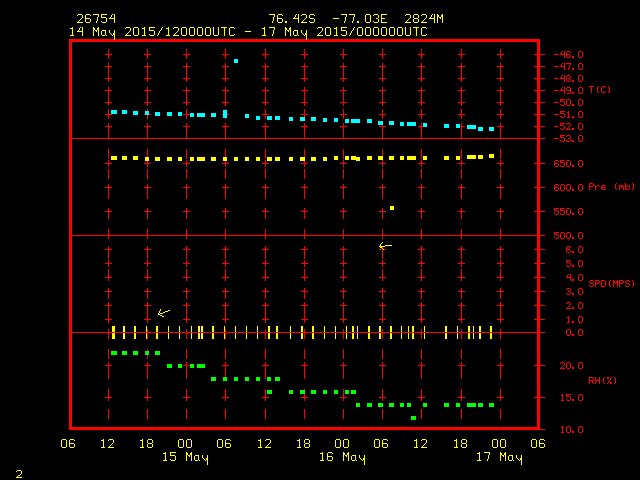This screenshot has width=640, height=480.
Task: Select the T(C) temperature axis label
Action: tap(599, 90)
